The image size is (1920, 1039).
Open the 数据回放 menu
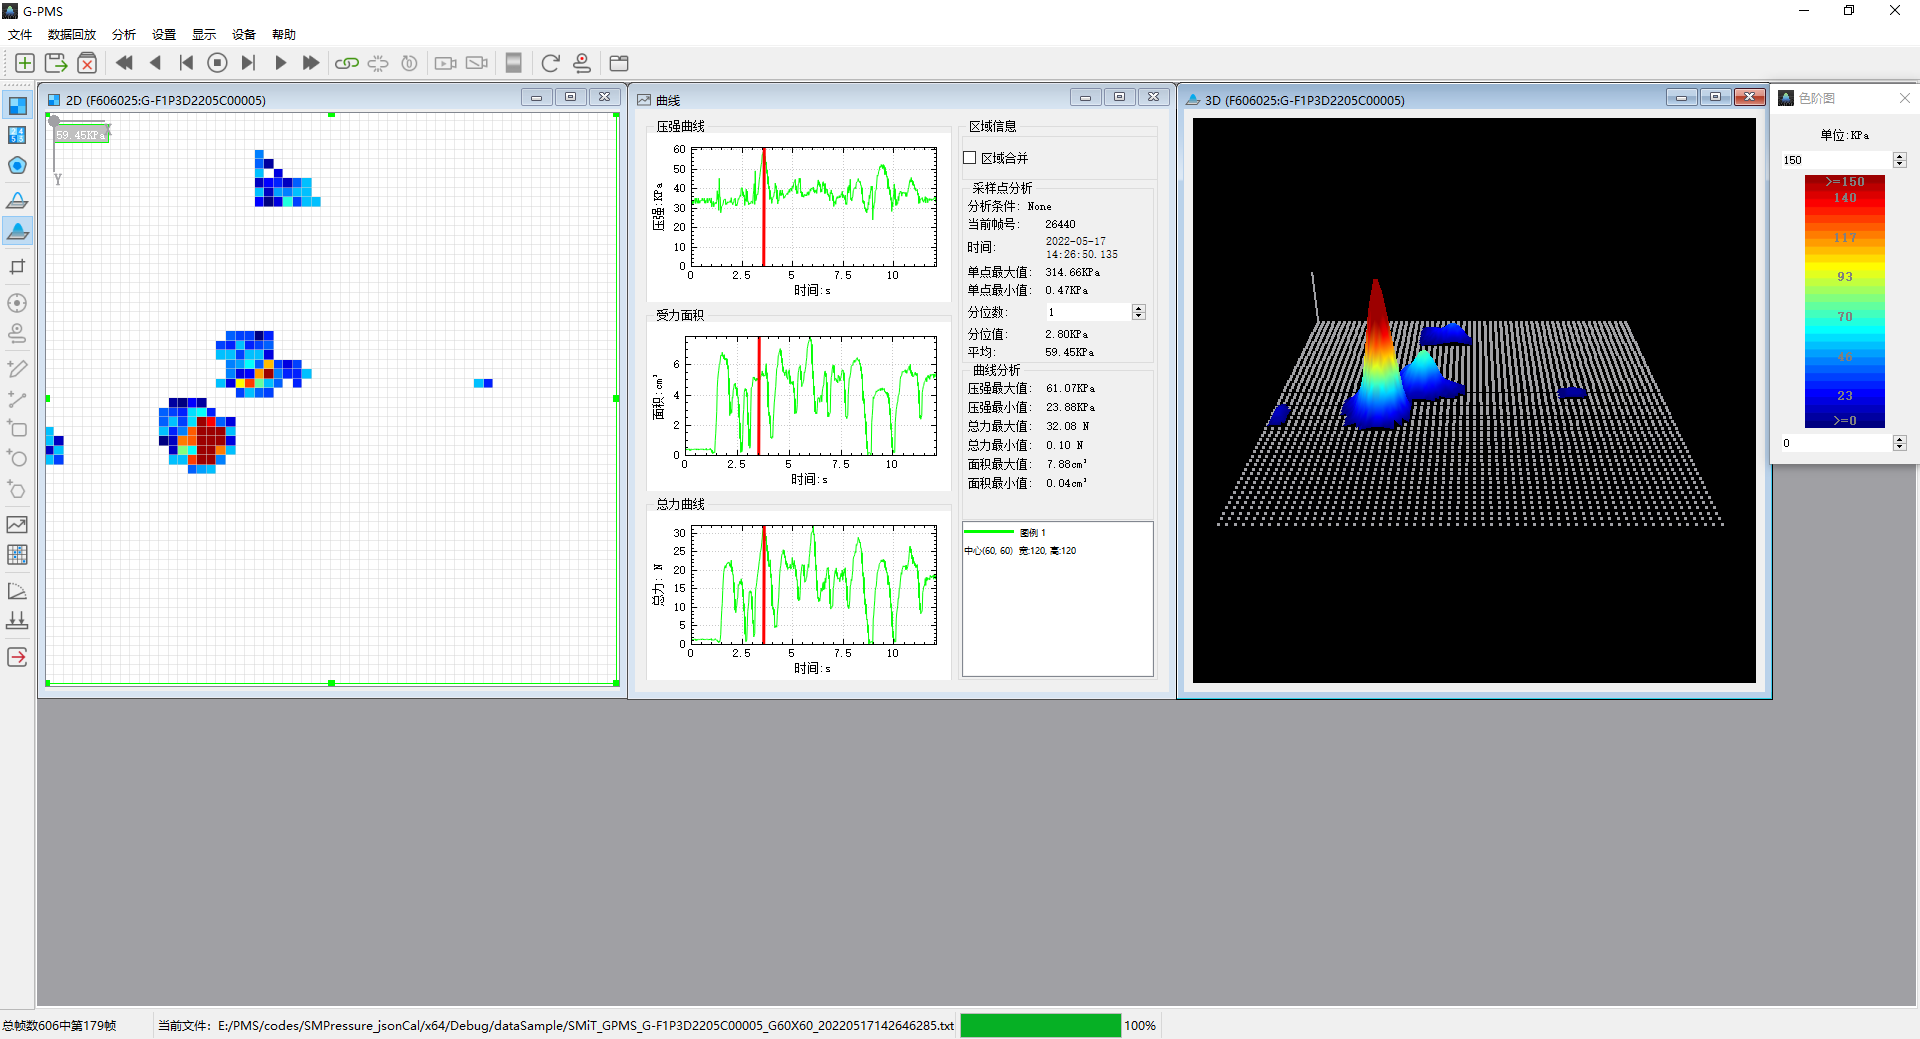coord(72,34)
